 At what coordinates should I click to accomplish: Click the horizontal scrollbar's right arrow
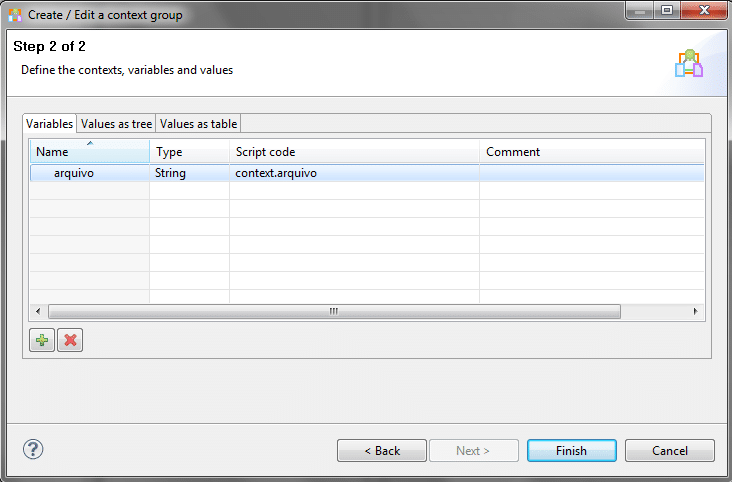[696, 311]
